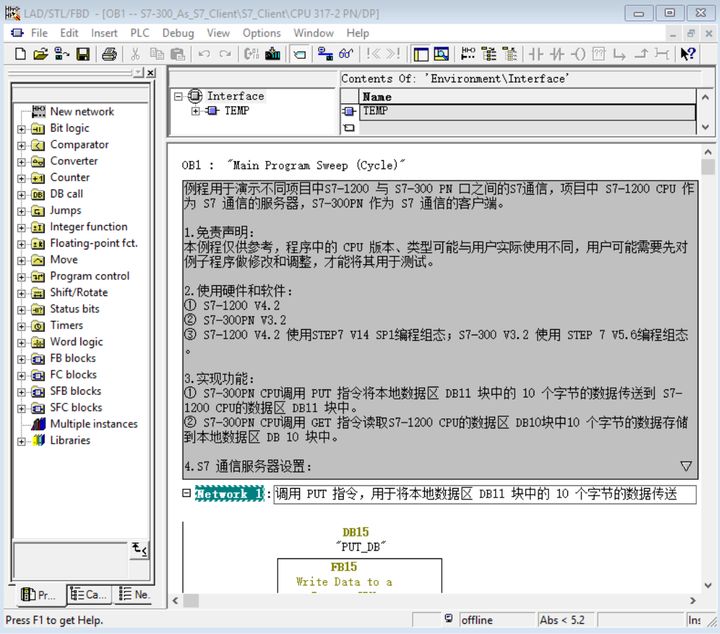Click the Monitor glasses icon
The height and width of the screenshot is (634, 720).
click(345, 54)
